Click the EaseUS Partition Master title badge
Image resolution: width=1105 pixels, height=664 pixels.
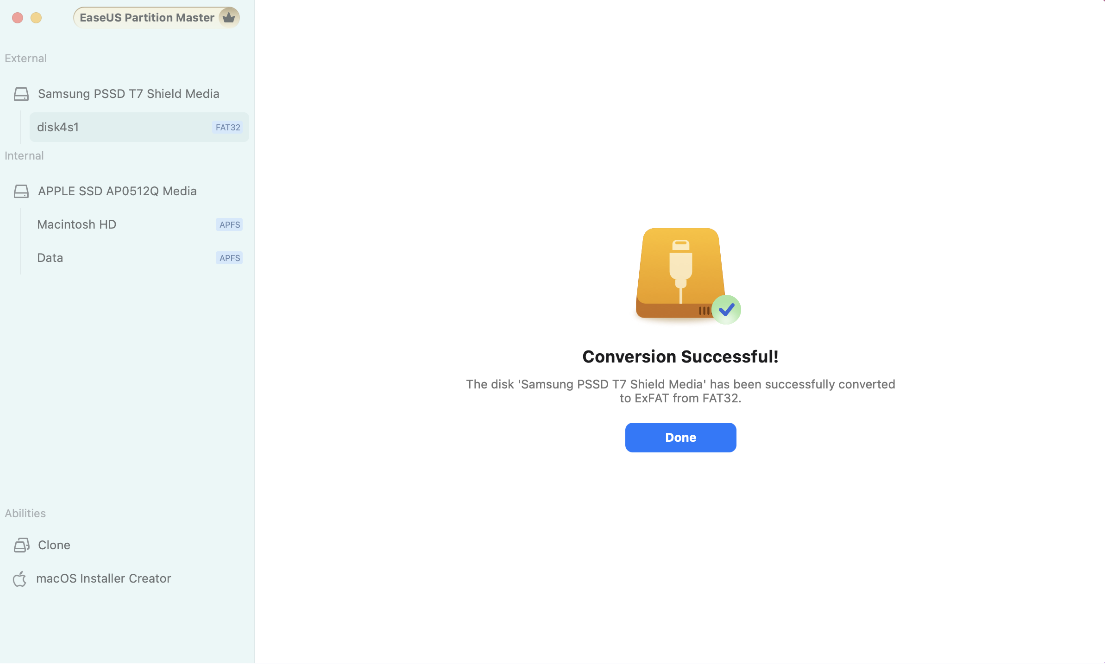tap(156, 18)
